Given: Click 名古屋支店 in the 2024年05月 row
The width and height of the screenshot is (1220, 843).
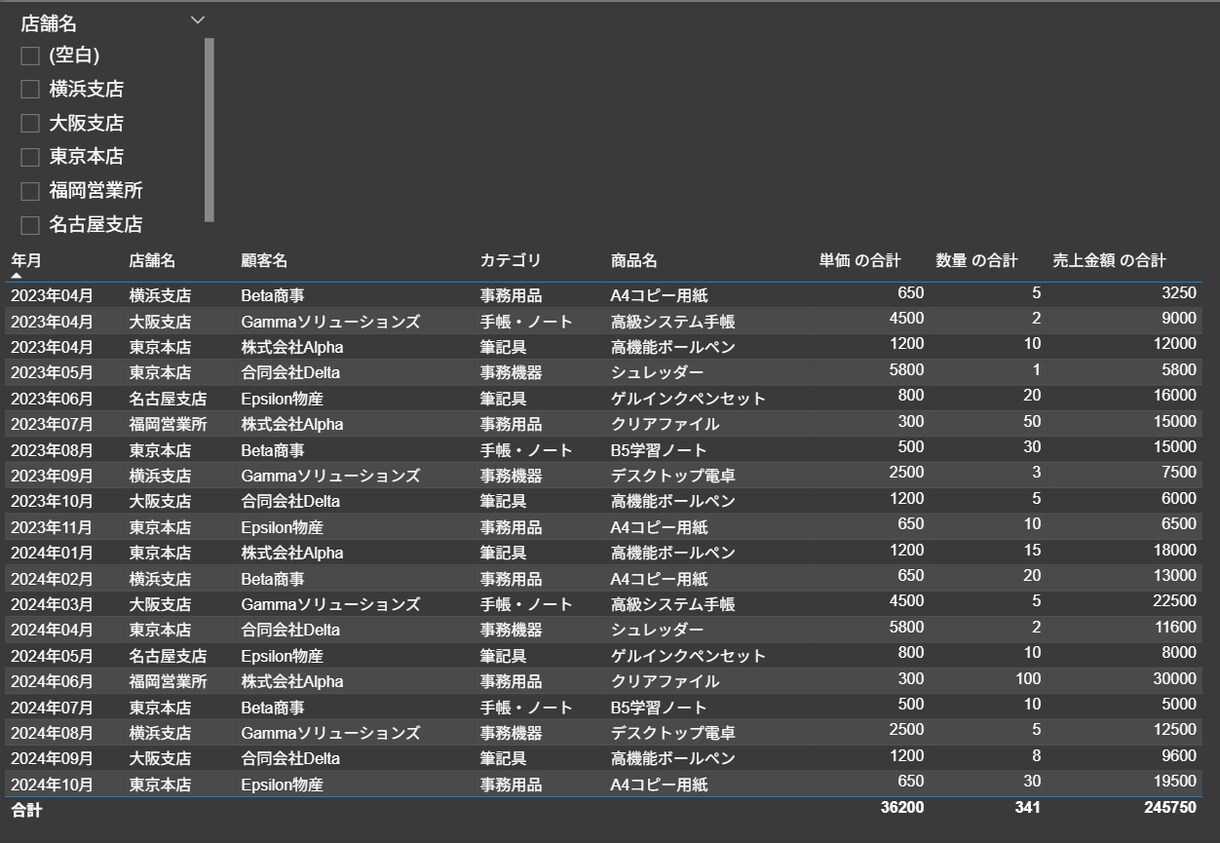Looking at the screenshot, I should point(168,657).
